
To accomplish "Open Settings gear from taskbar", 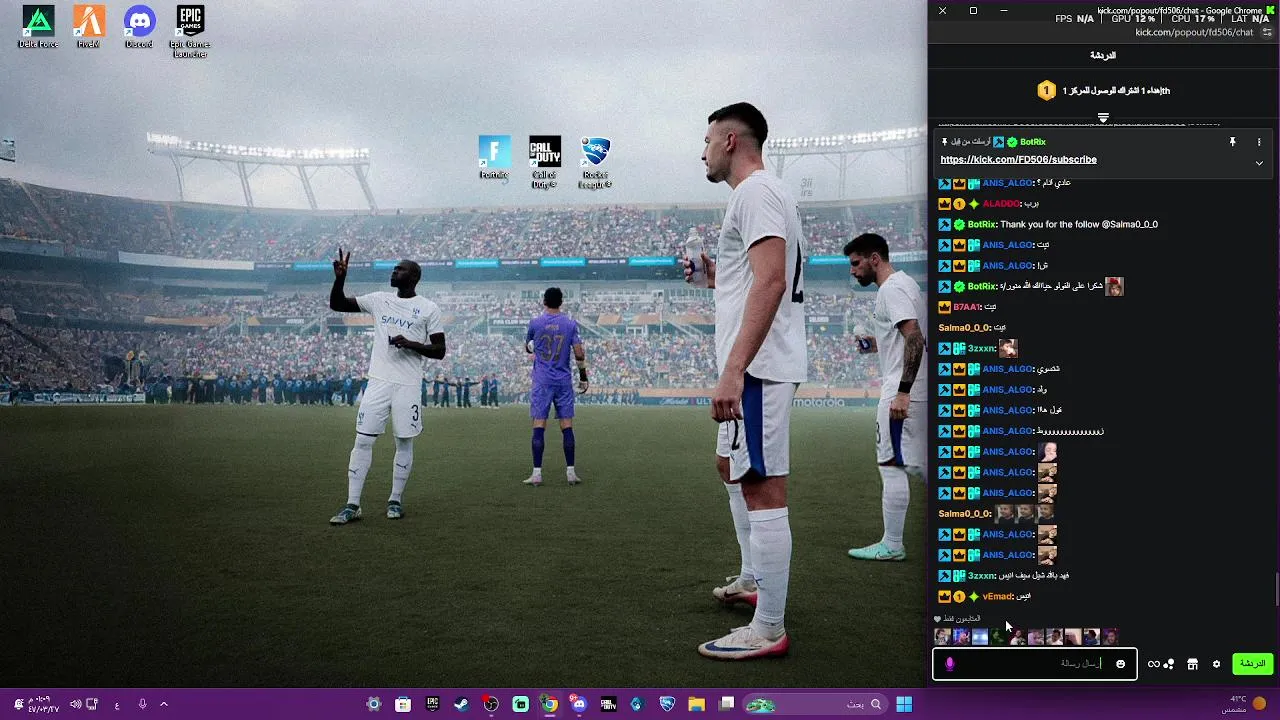I will point(373,704).
